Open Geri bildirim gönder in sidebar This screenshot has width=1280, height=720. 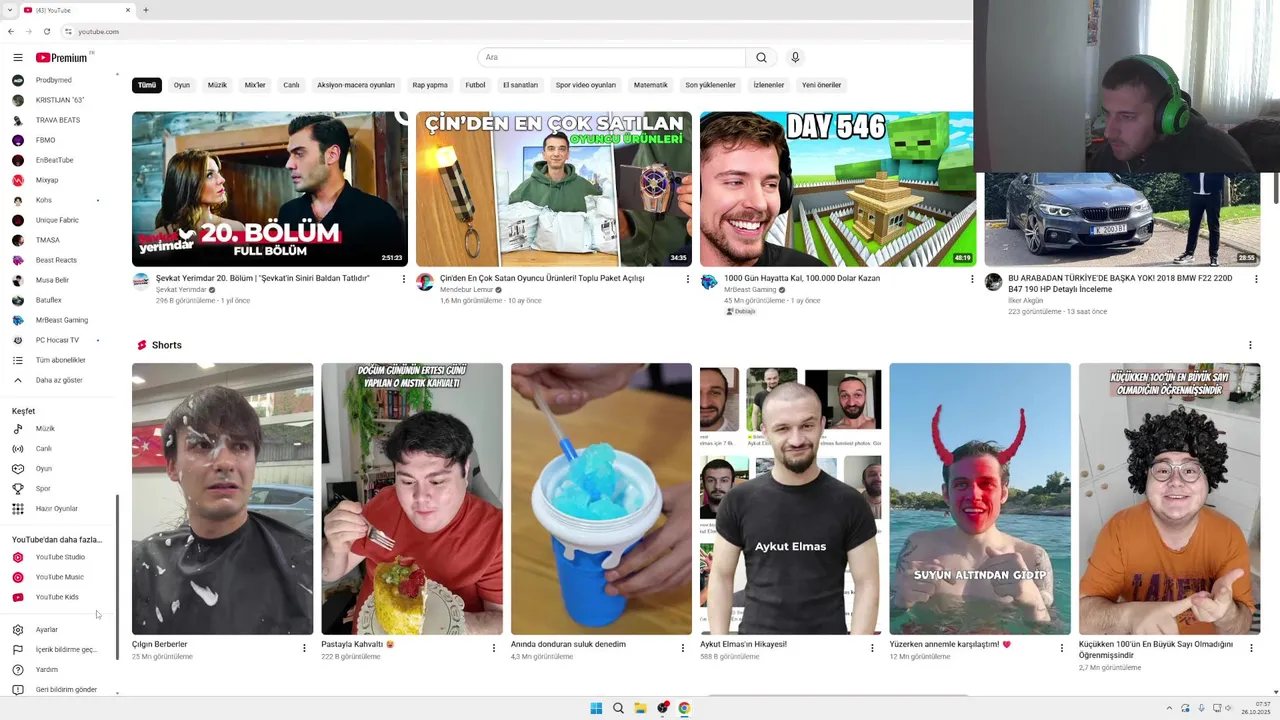(60, 689)
